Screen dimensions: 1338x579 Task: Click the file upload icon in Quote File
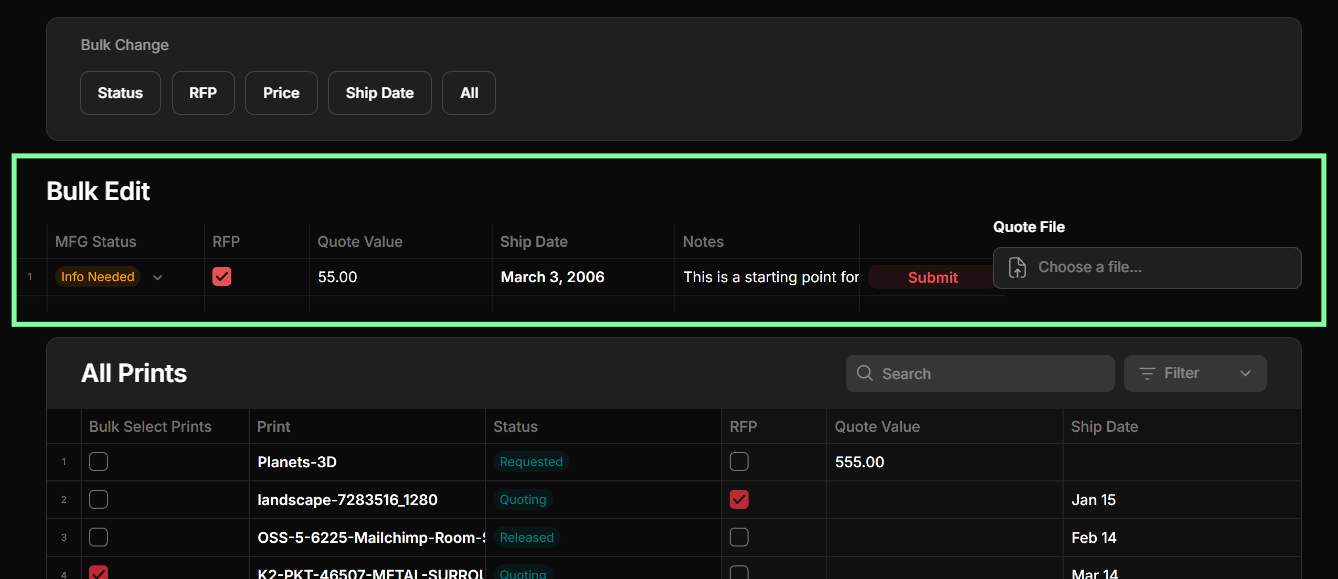point(1017,267)
